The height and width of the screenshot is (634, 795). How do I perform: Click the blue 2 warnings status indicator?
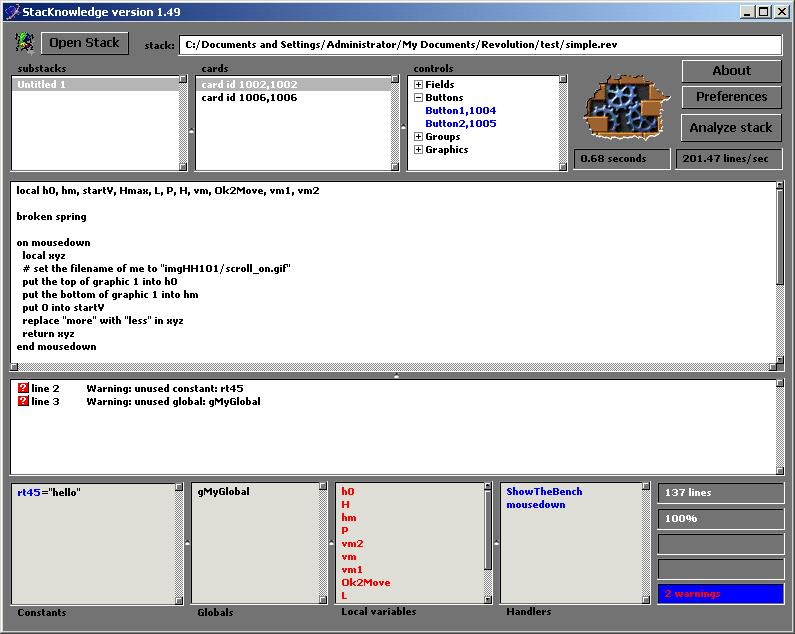point(720,594)
